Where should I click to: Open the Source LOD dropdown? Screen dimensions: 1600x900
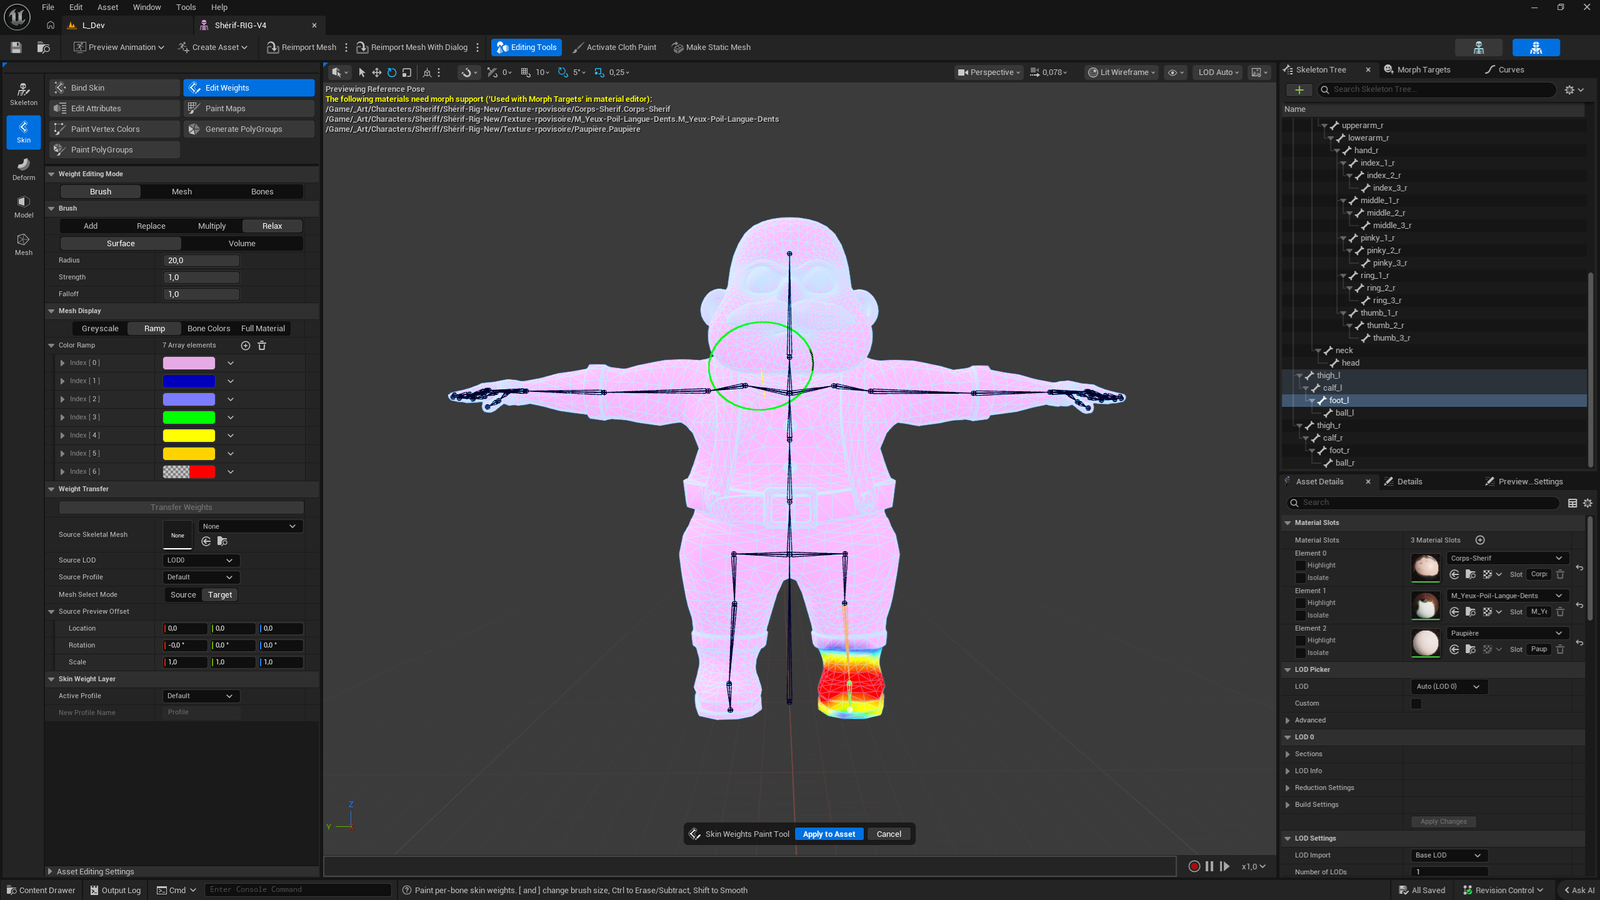pos(200,560)
